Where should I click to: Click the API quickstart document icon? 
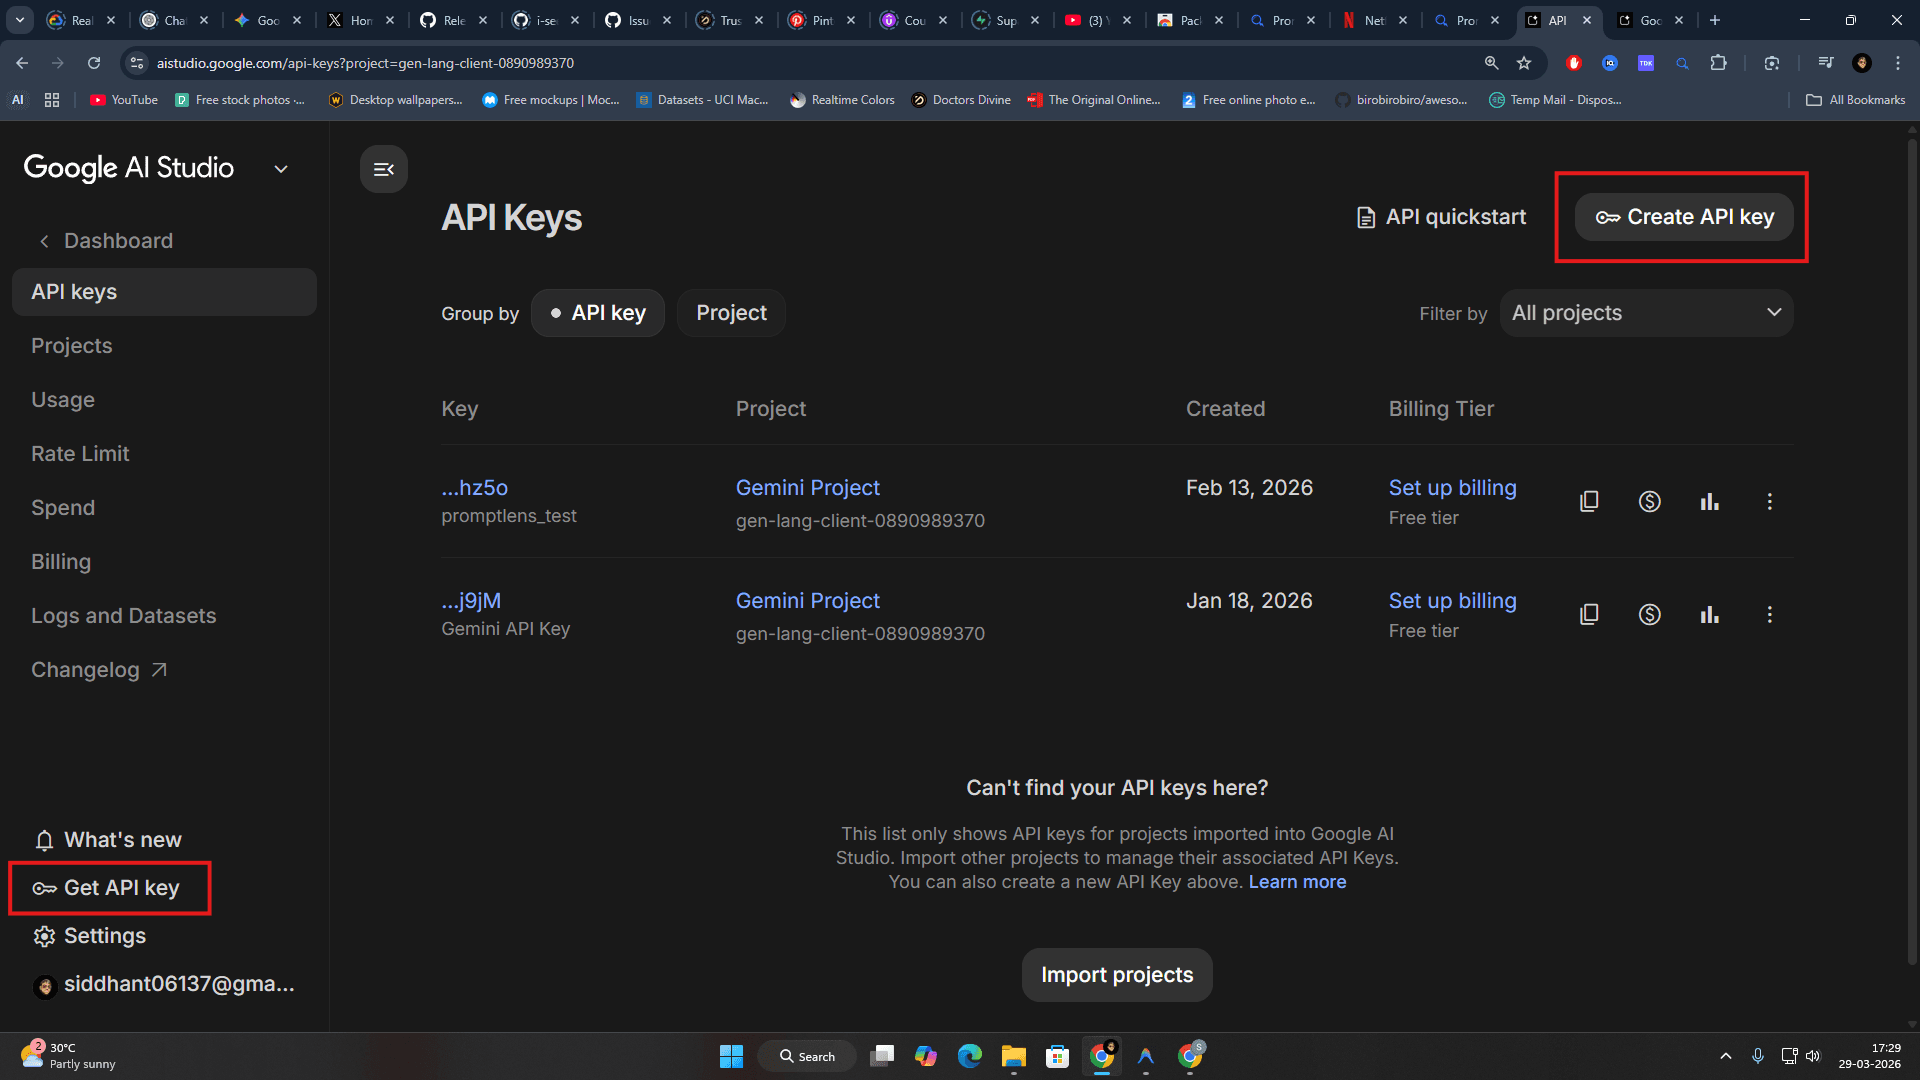coord(1366,216)
